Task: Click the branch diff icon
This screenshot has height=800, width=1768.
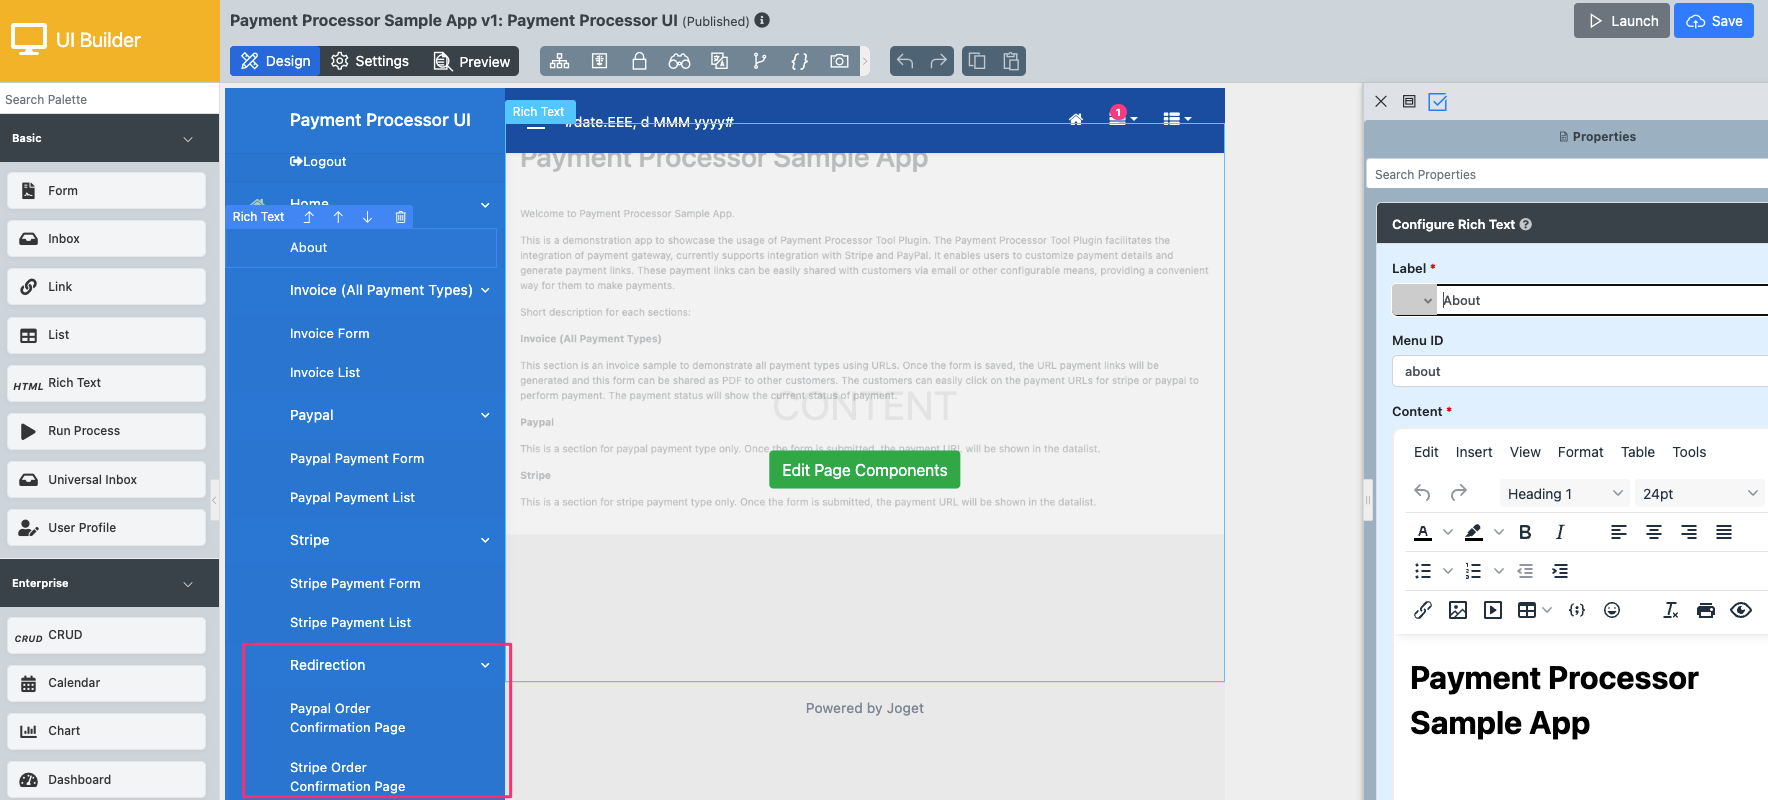Action: coord(760,61)
